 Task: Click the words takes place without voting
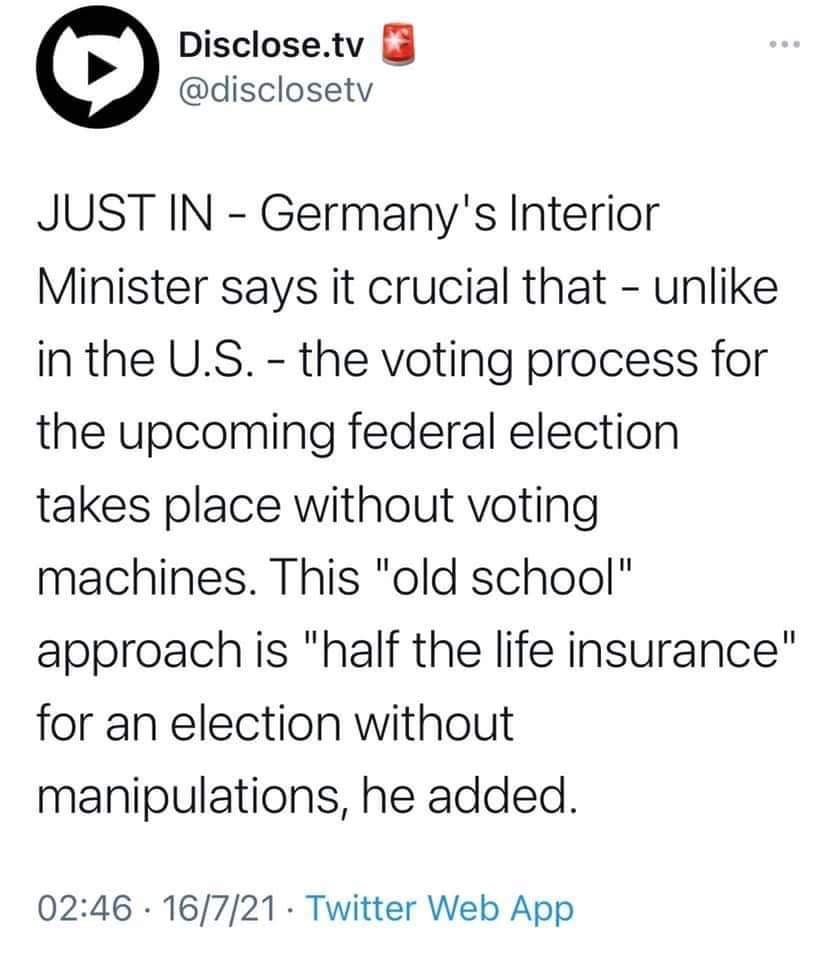[x=319, y=506]
